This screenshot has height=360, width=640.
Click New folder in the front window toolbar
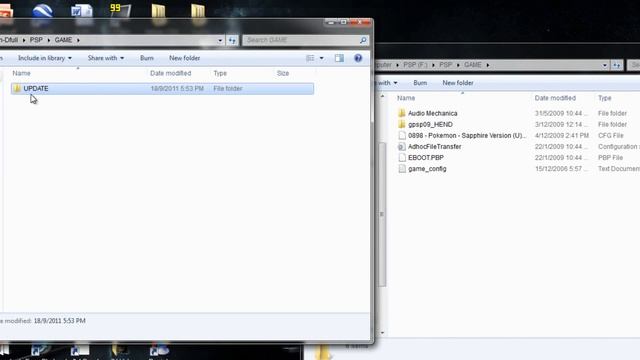pyautogui.click(x=184, y=58)
